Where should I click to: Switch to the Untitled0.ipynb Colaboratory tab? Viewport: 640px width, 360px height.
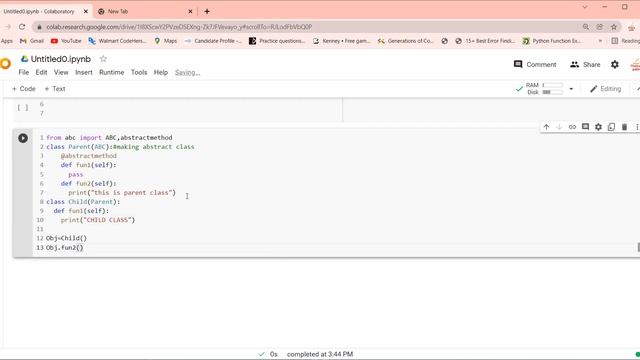pyautogui.click(x=45, y=11)
